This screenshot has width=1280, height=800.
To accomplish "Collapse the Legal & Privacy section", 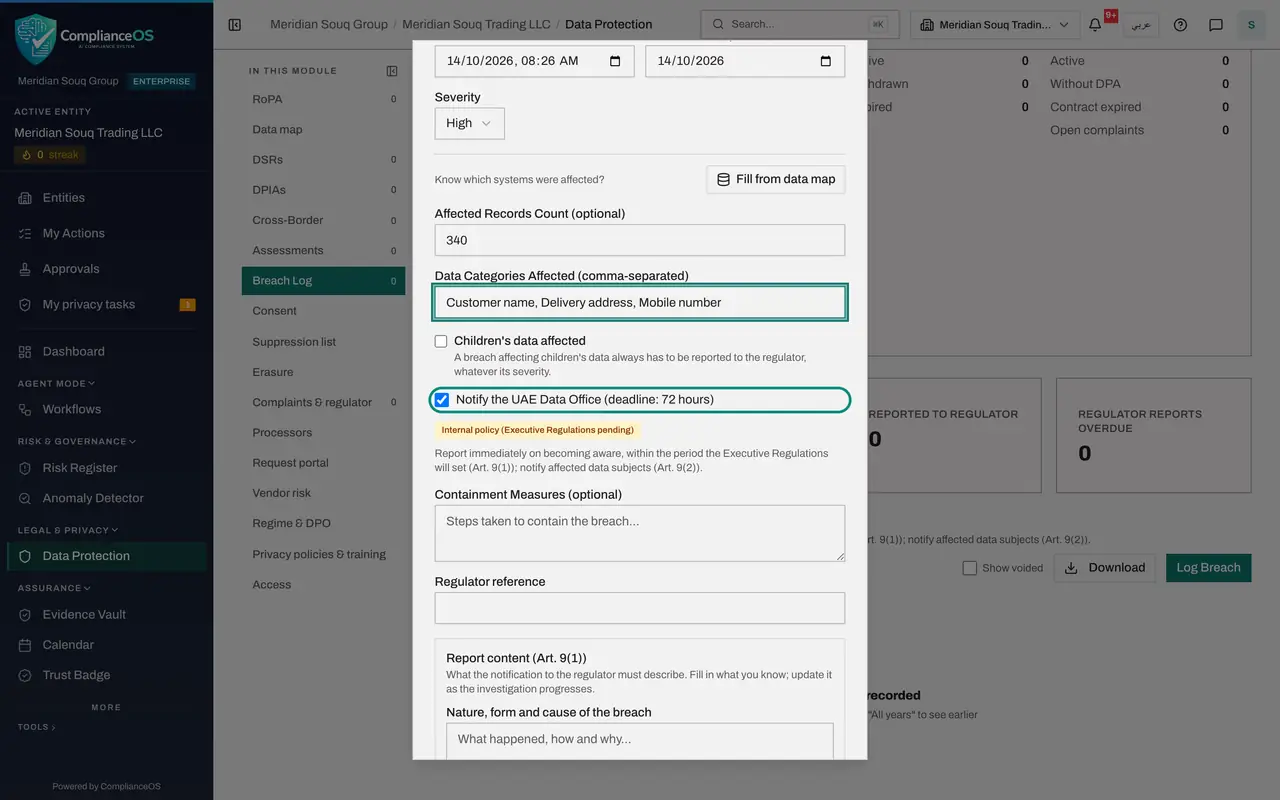I will pos(68,530).
